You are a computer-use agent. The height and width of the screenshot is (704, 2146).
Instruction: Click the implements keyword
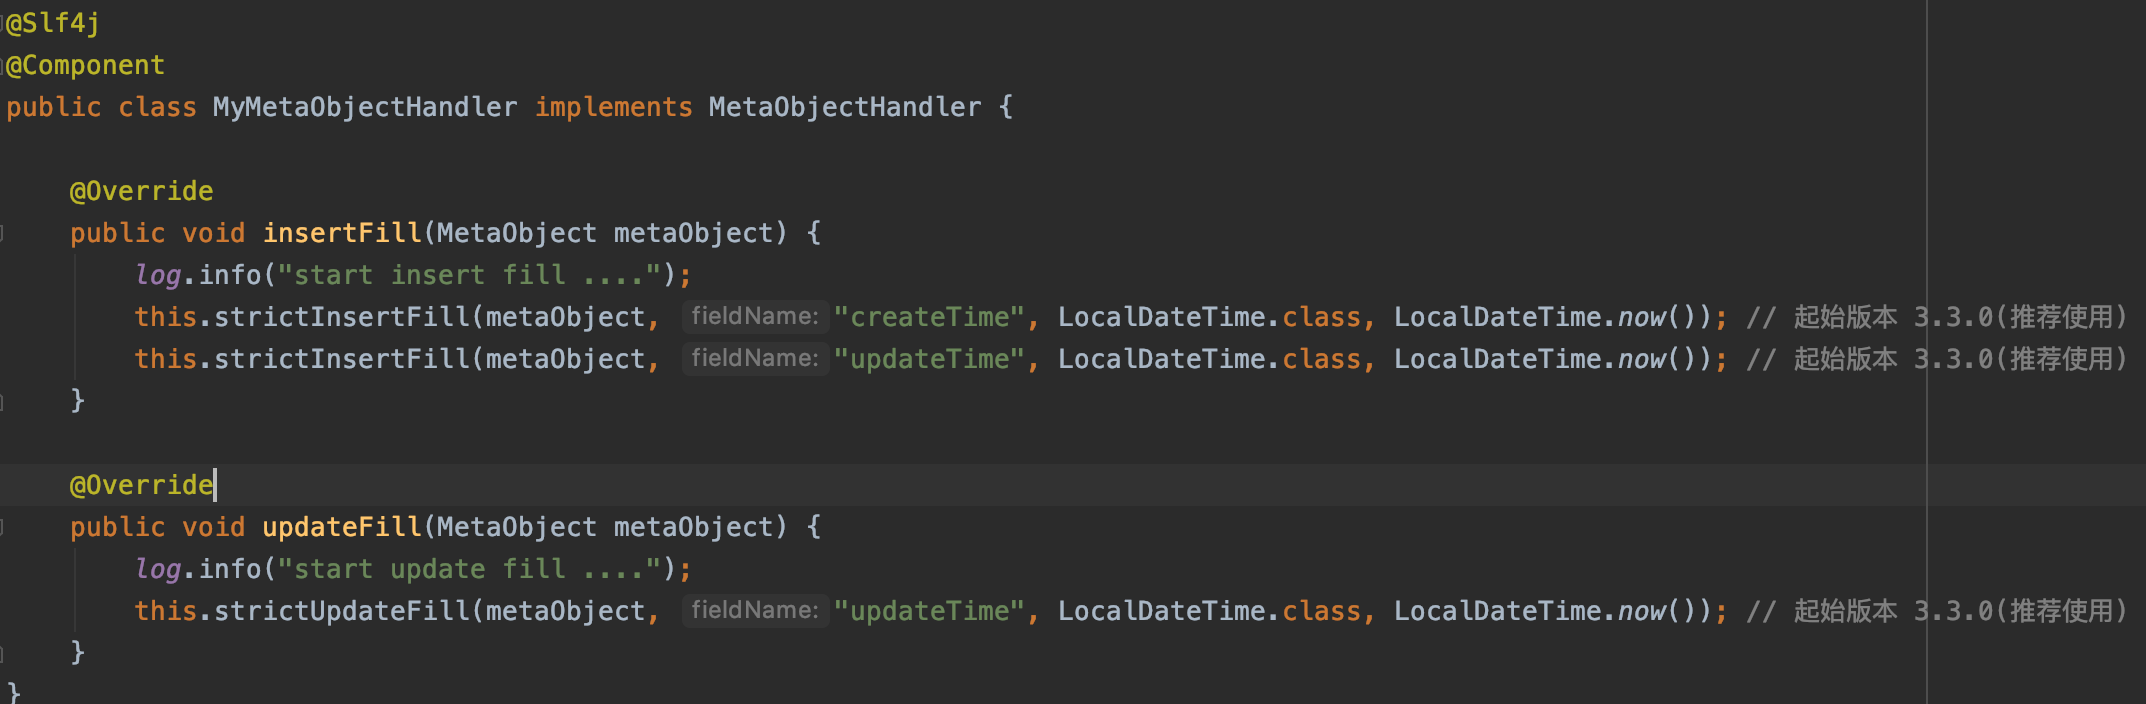tap(613, 107)
